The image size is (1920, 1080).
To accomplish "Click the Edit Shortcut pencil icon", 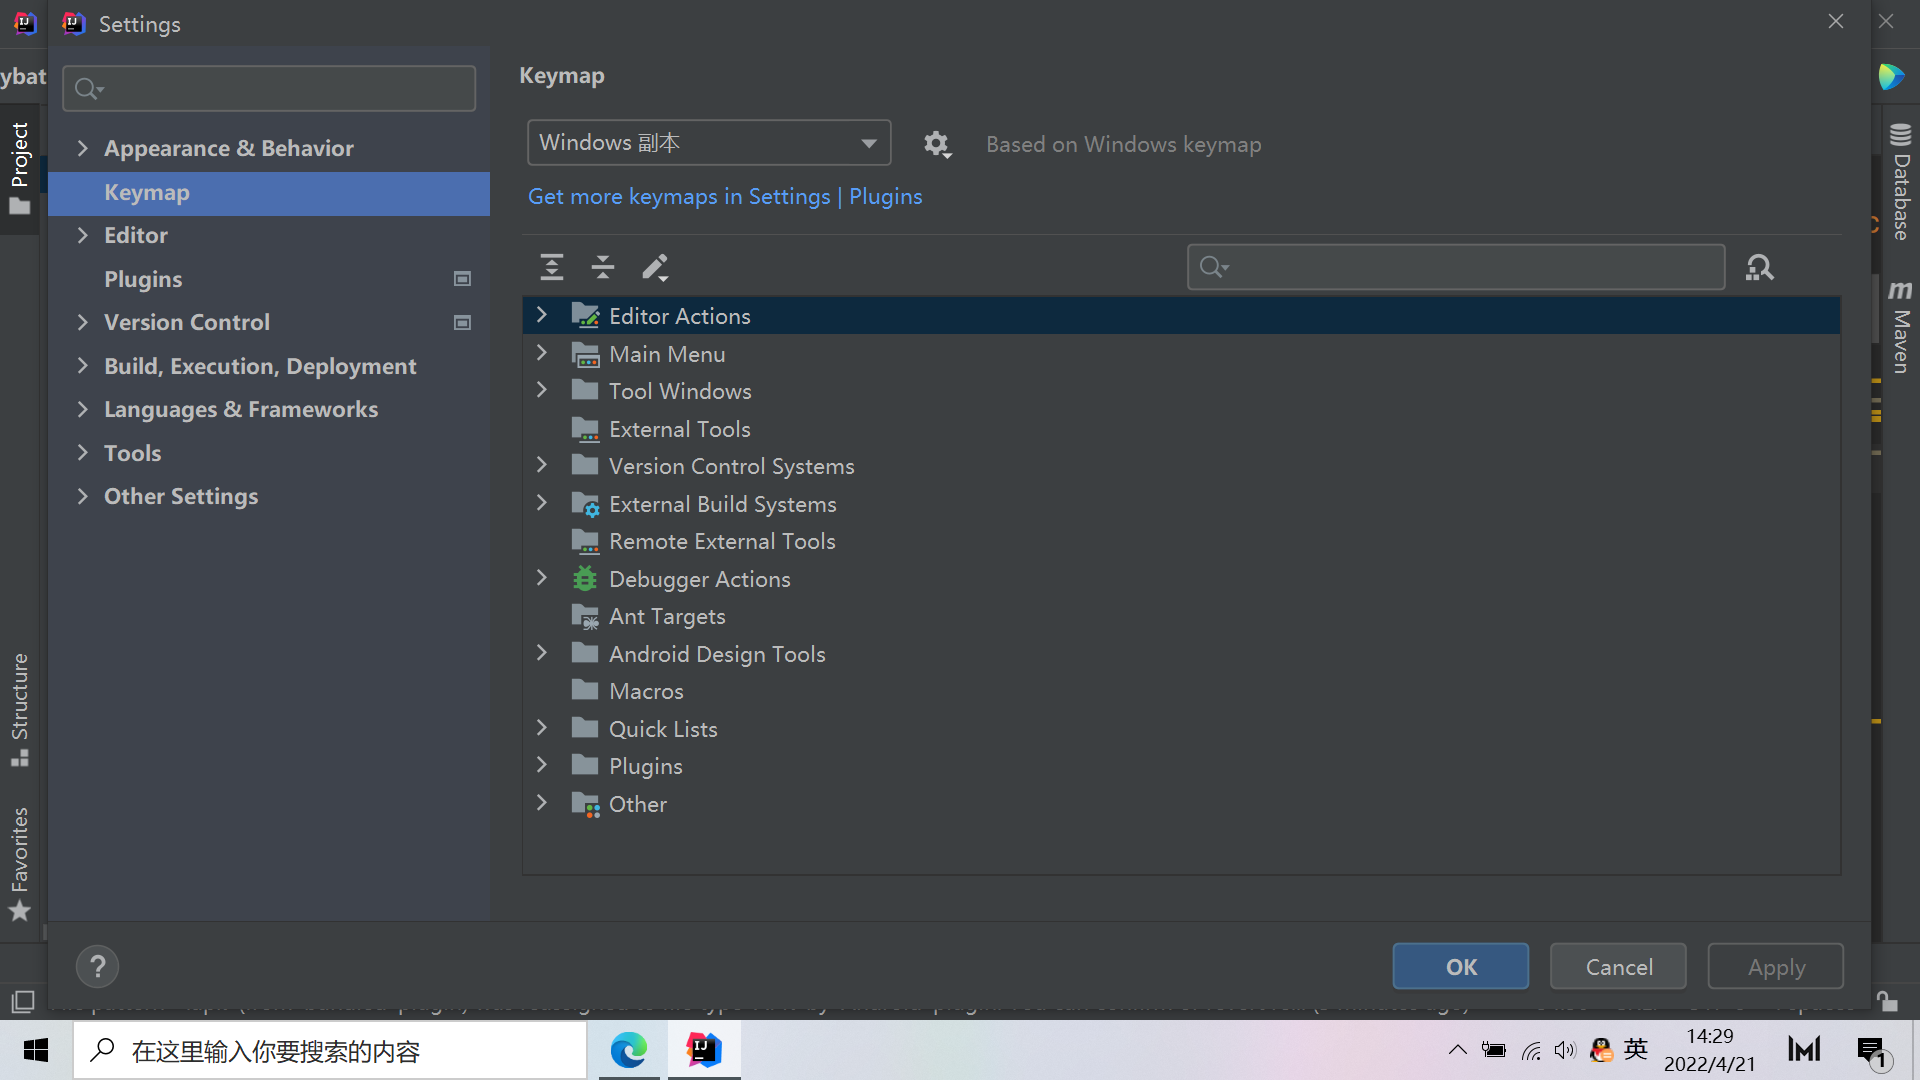I will 655,267.
